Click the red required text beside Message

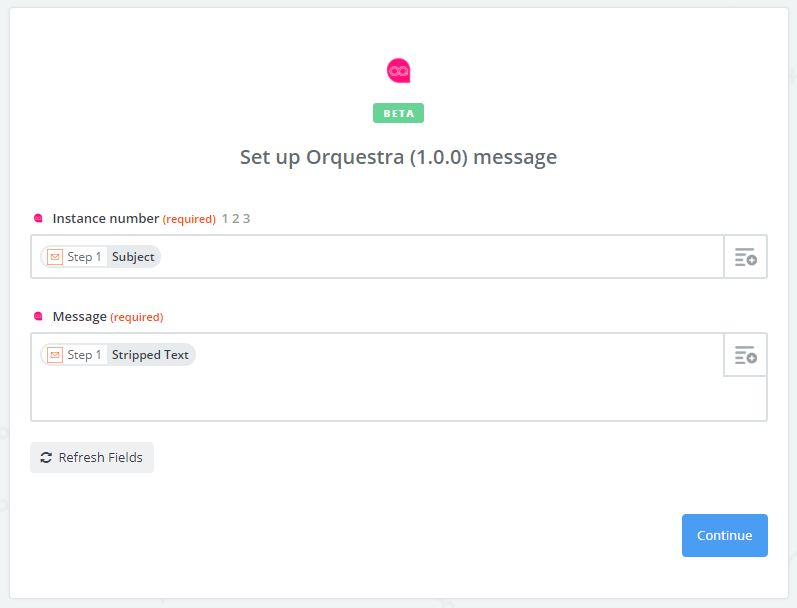[137, 317]
